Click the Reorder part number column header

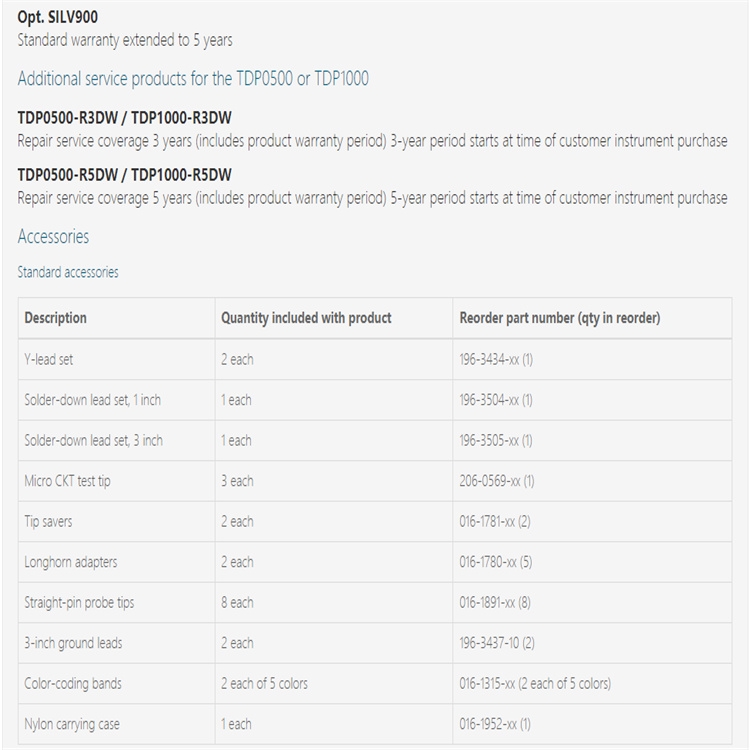click(559, 318)
